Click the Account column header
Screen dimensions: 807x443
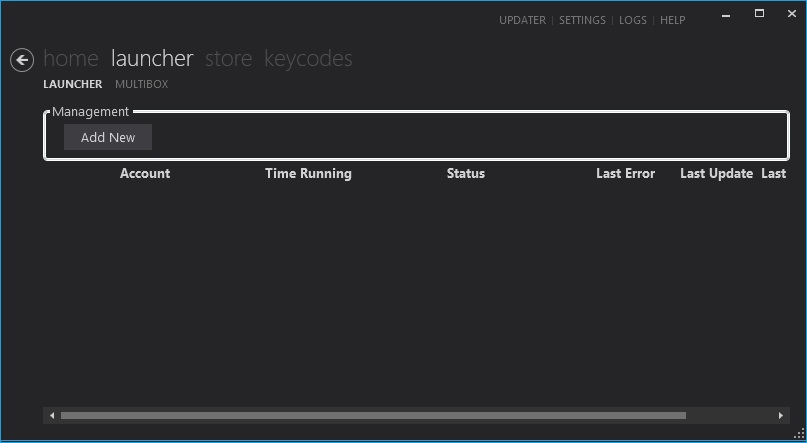(x=145, y=174)
